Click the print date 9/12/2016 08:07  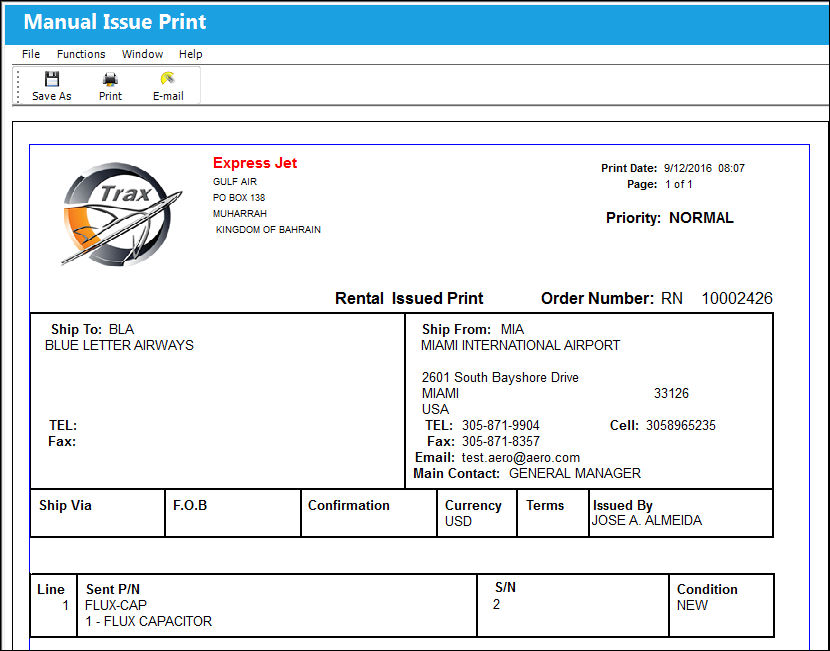(704, 168)
